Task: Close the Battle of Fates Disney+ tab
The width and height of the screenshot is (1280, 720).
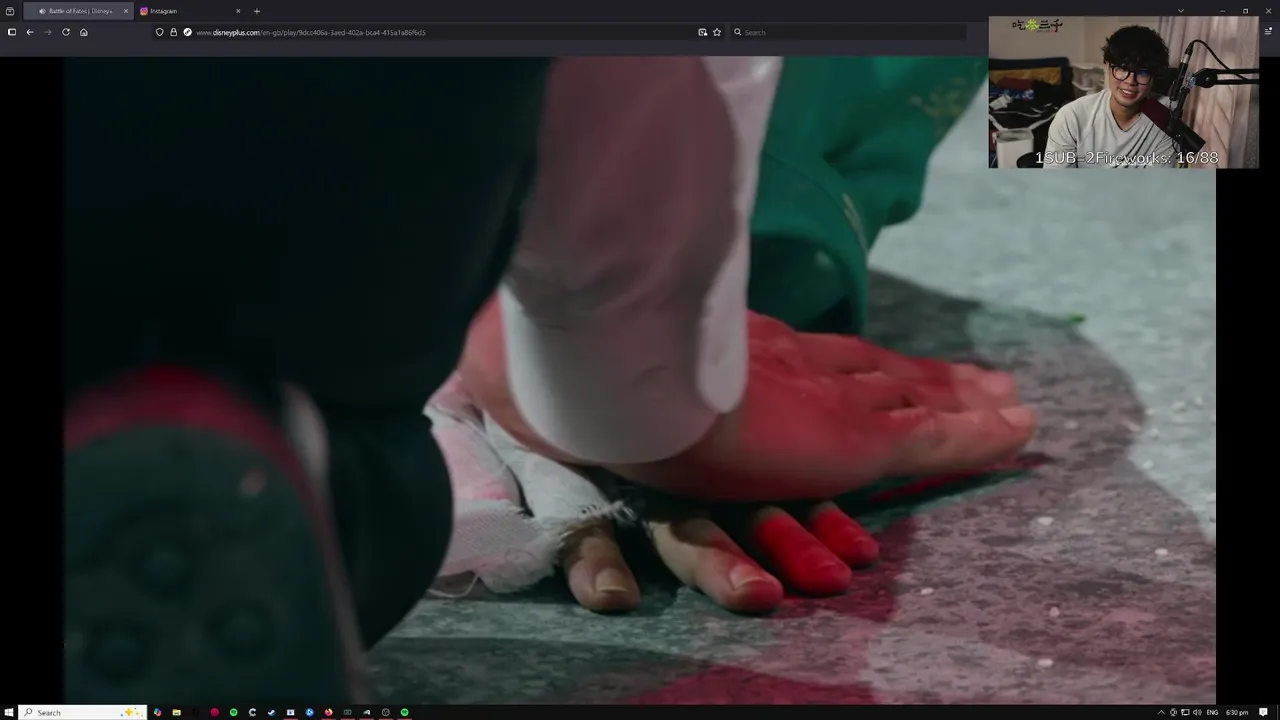Action: [x=126, y=11]
